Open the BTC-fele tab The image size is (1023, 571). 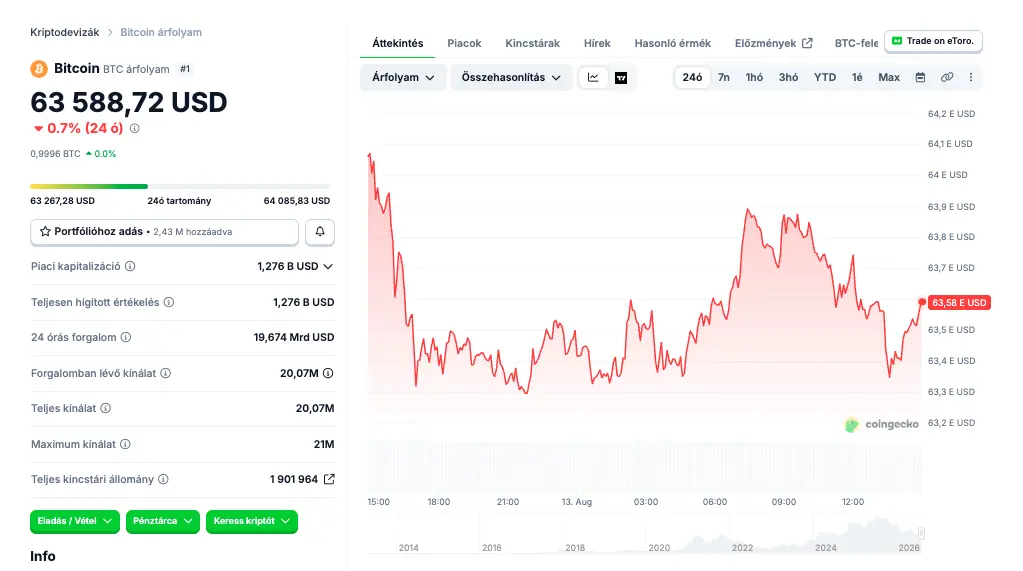856,43
